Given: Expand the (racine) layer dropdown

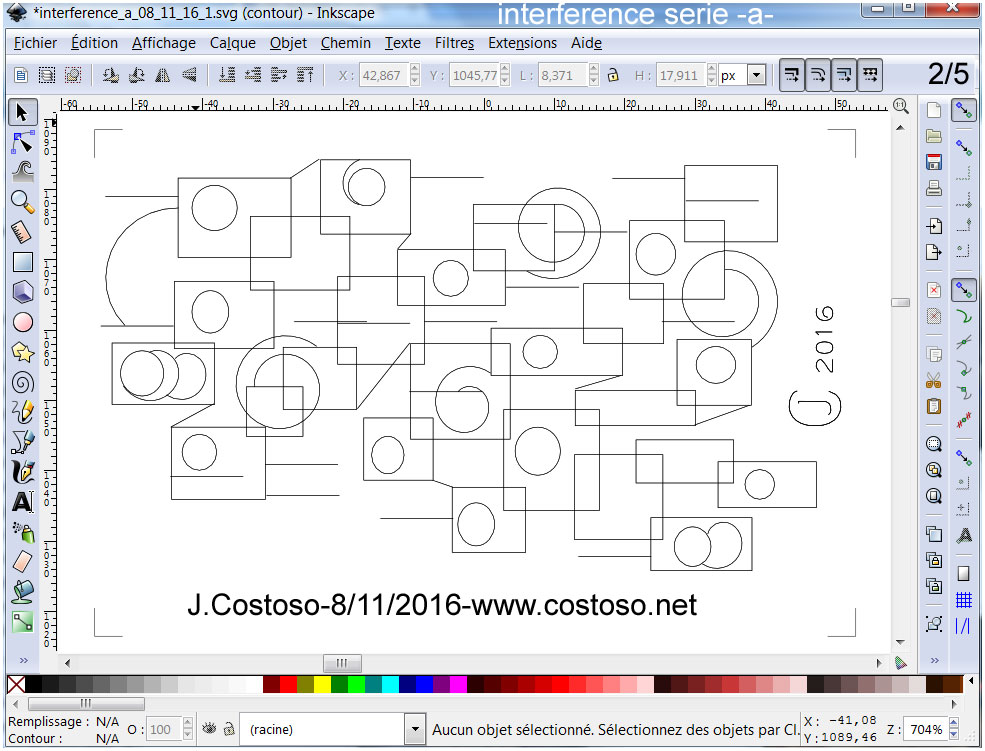Looking at the screenshot, I should pos(415,730).
